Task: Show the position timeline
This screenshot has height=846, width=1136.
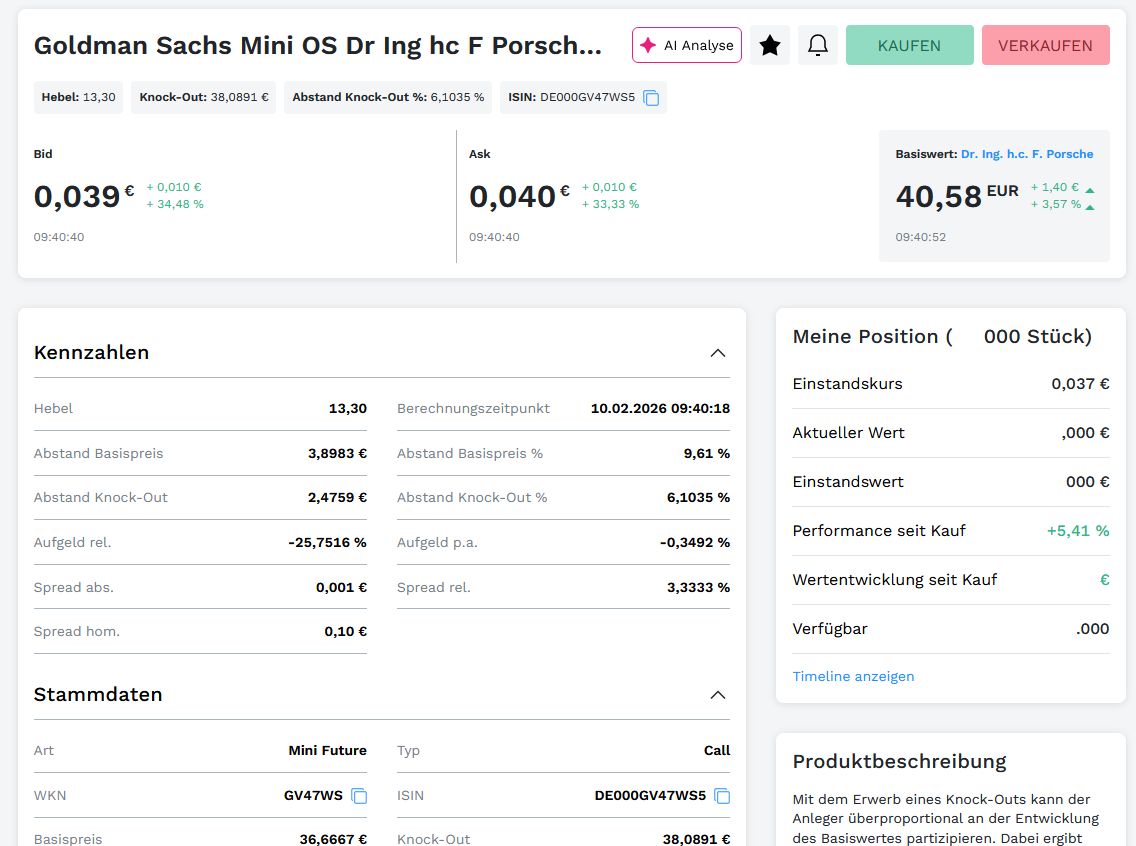Action: tap(853, 676)
